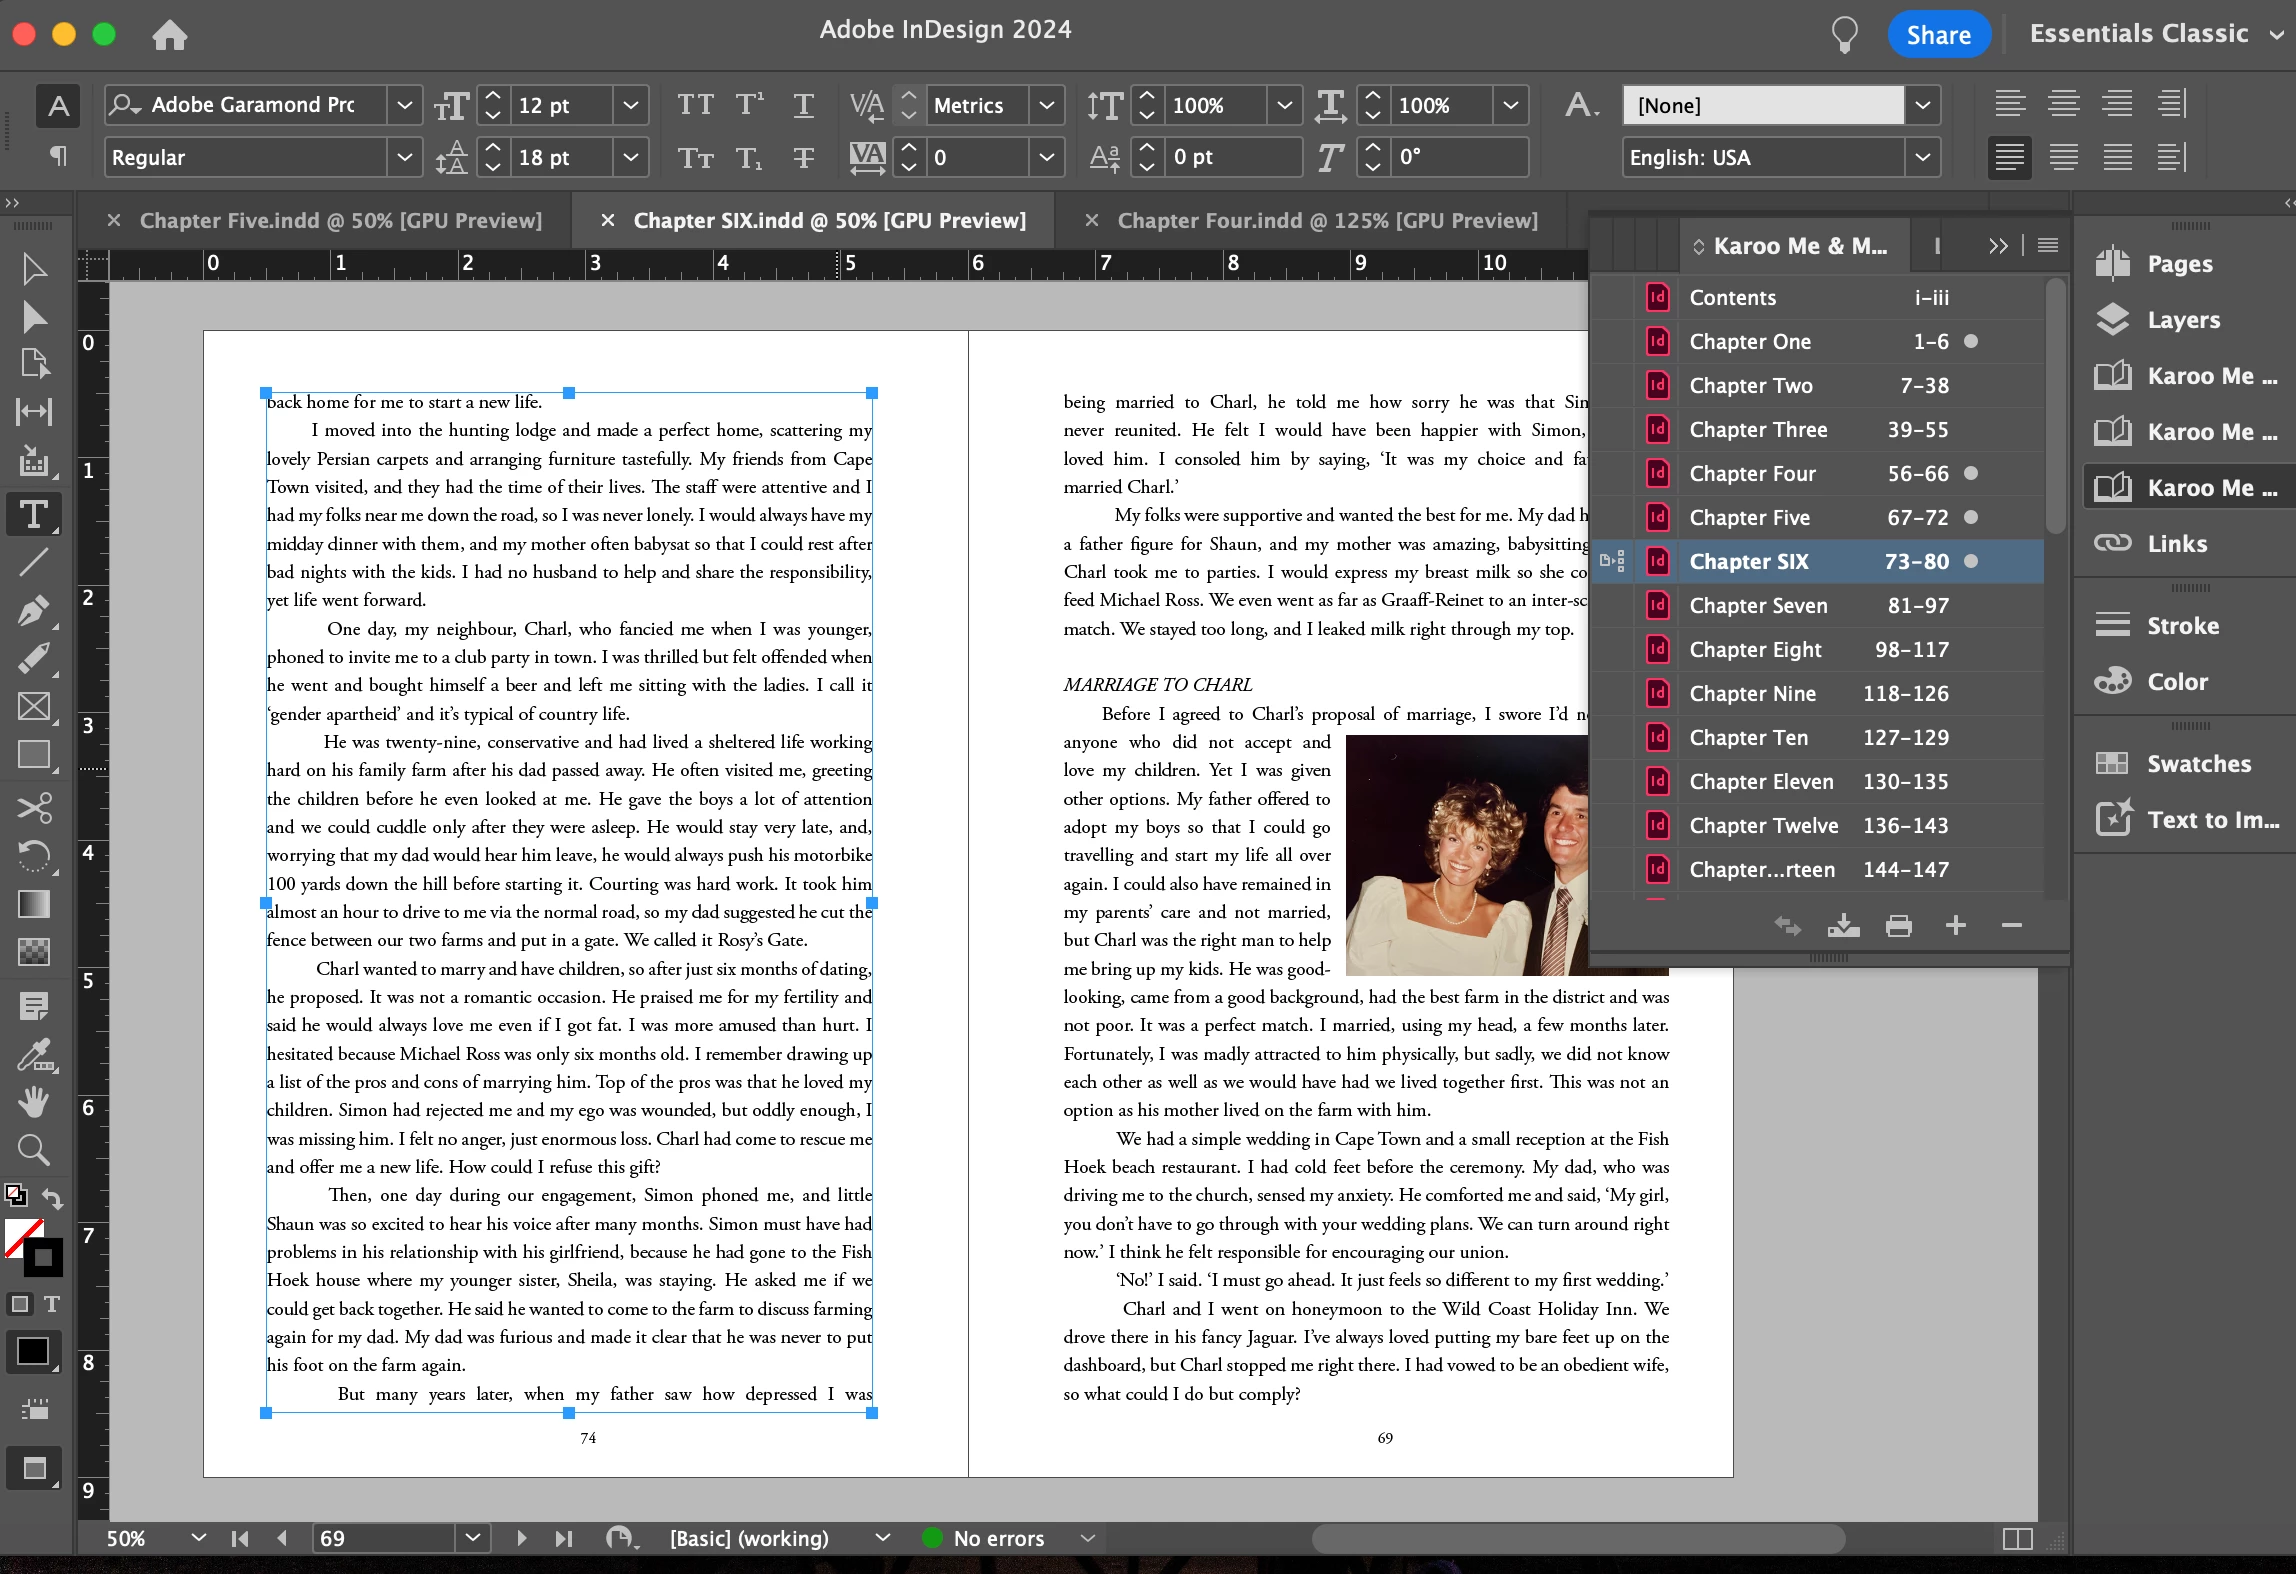This screenshot has width=2296, height=1574.
Task: Select the Rectangle Frame tool
Action: (34, 707)
